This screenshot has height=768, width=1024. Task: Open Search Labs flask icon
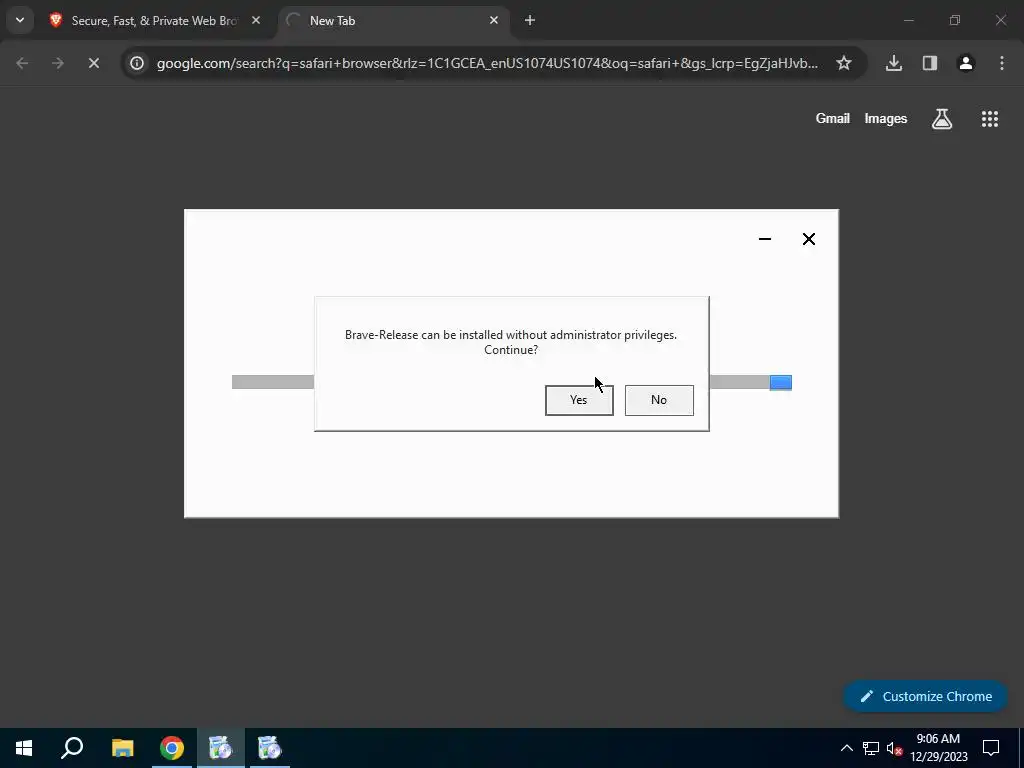[942, 119]
